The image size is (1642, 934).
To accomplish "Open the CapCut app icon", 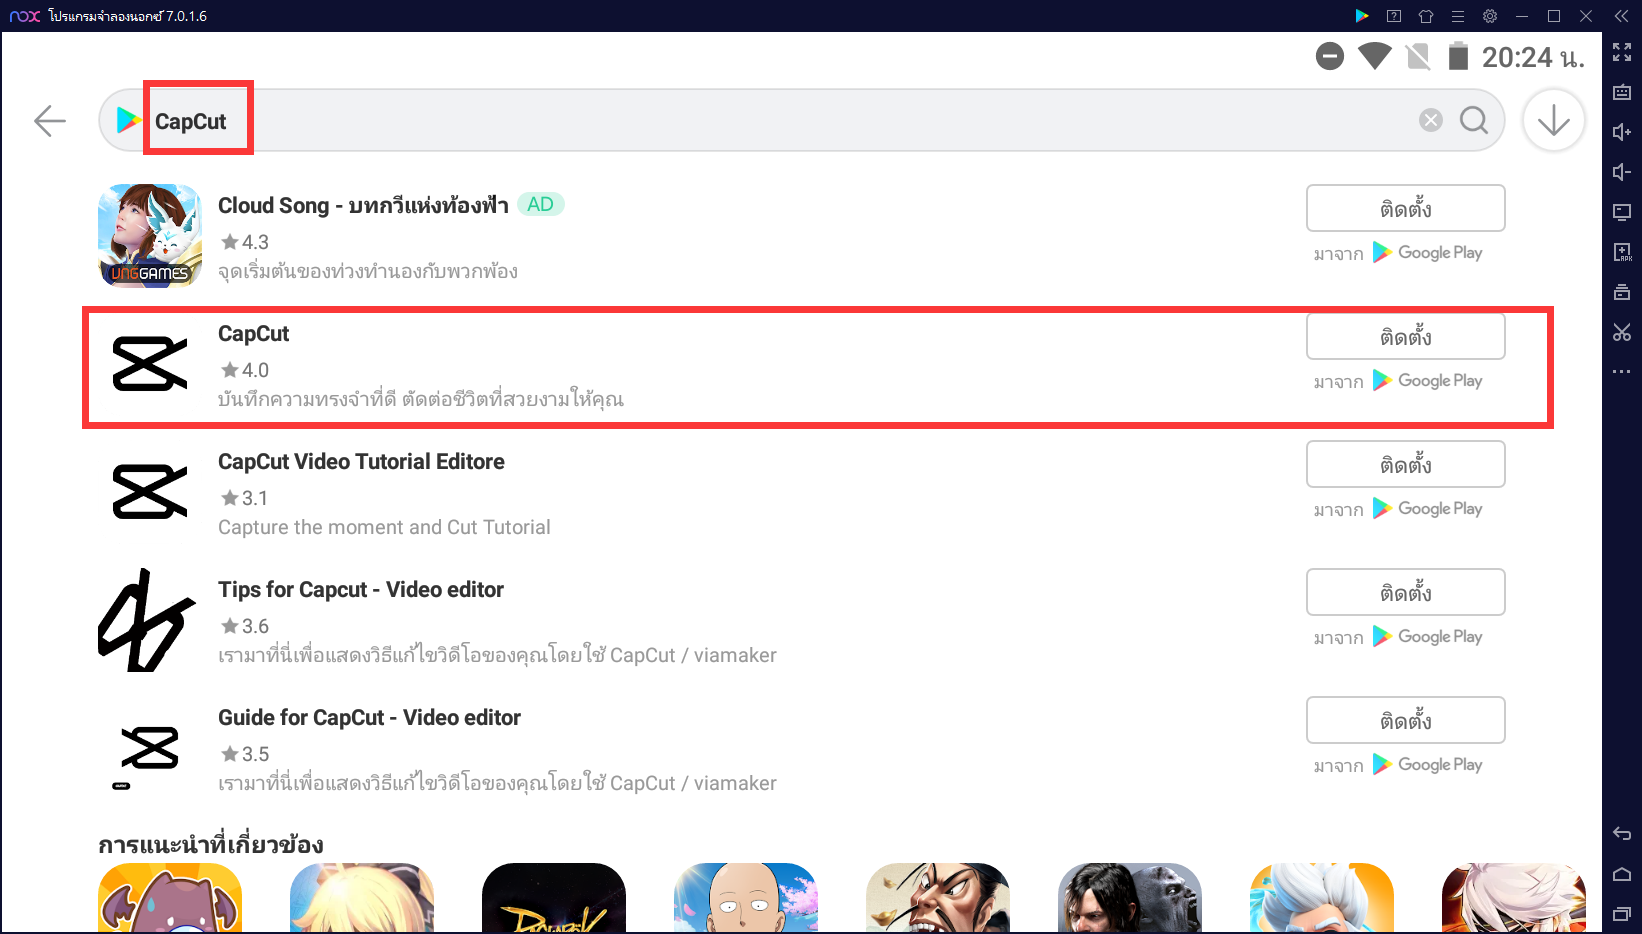I will coord(150,364).
